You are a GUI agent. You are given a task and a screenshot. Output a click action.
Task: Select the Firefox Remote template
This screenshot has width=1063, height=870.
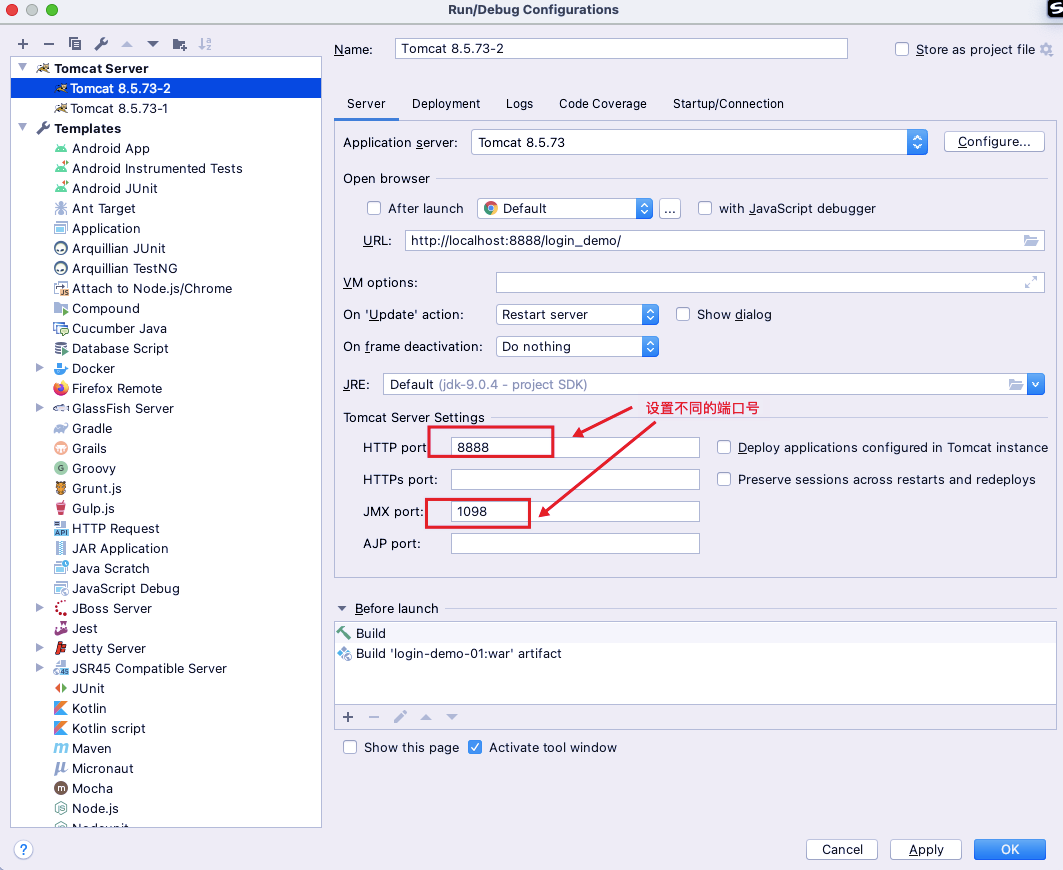pyautogui.click(x=117, y=389)
